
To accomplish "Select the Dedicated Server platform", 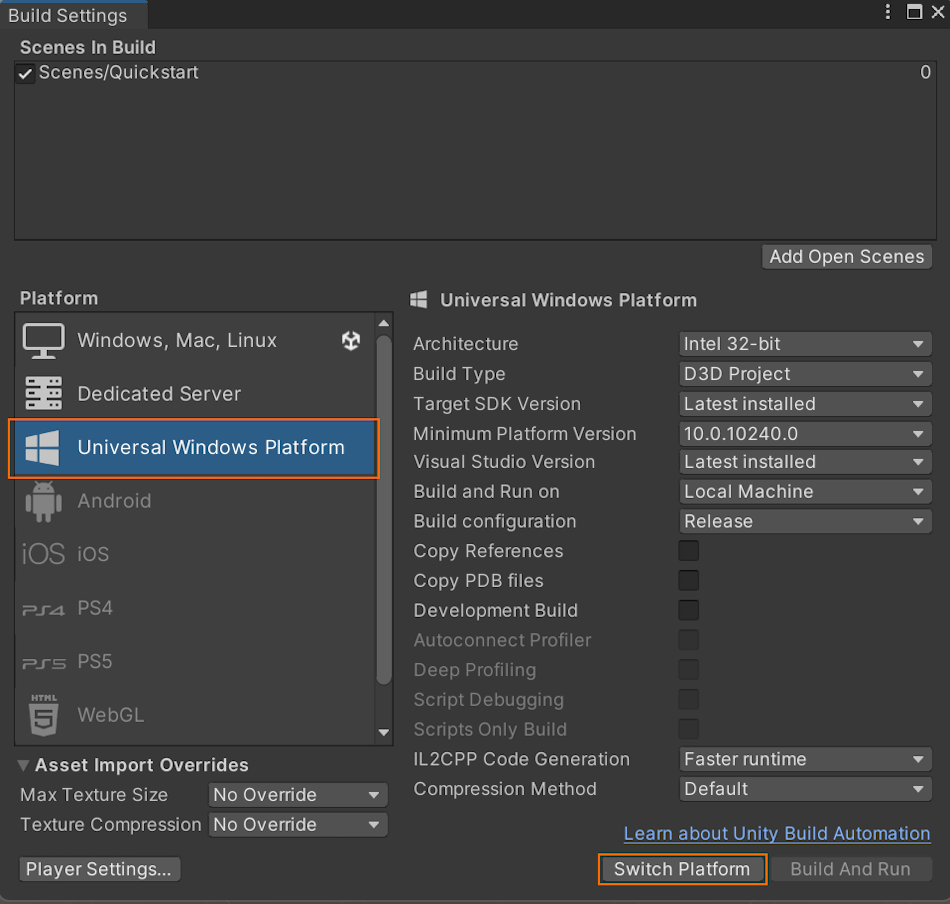I will [x=195, y=394].
